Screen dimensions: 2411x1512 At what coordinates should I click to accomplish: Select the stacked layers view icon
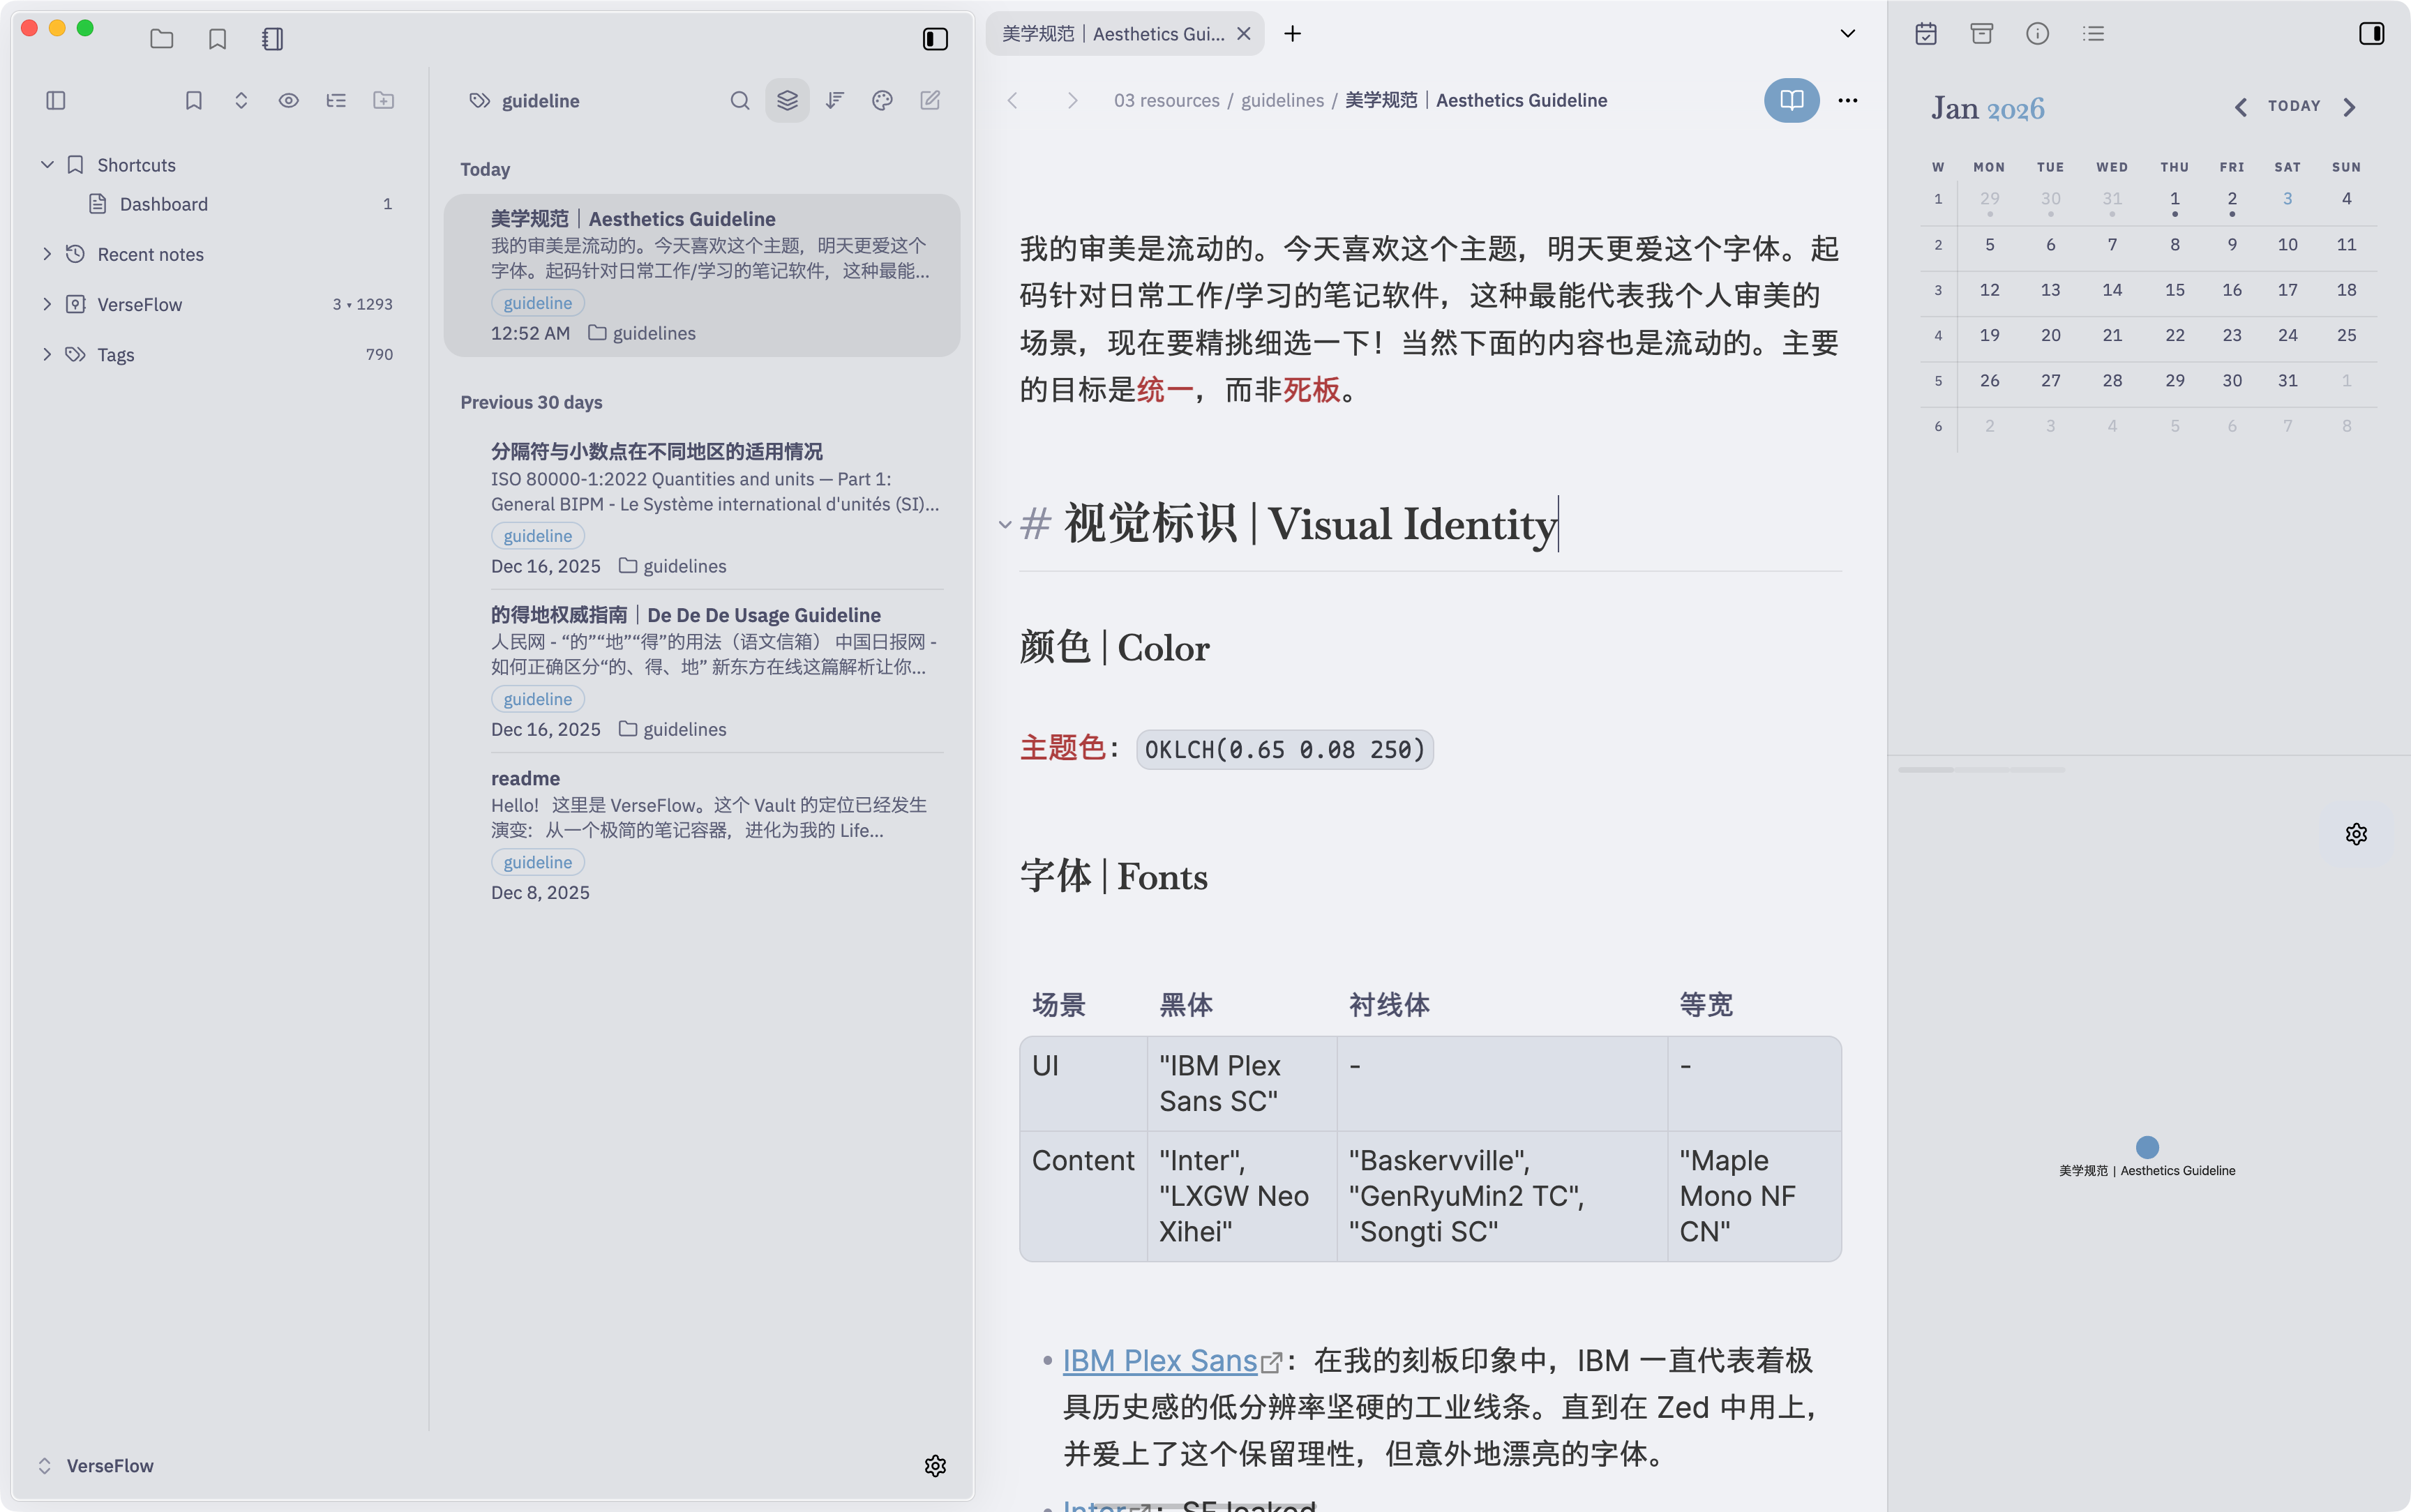pos(786,100)
